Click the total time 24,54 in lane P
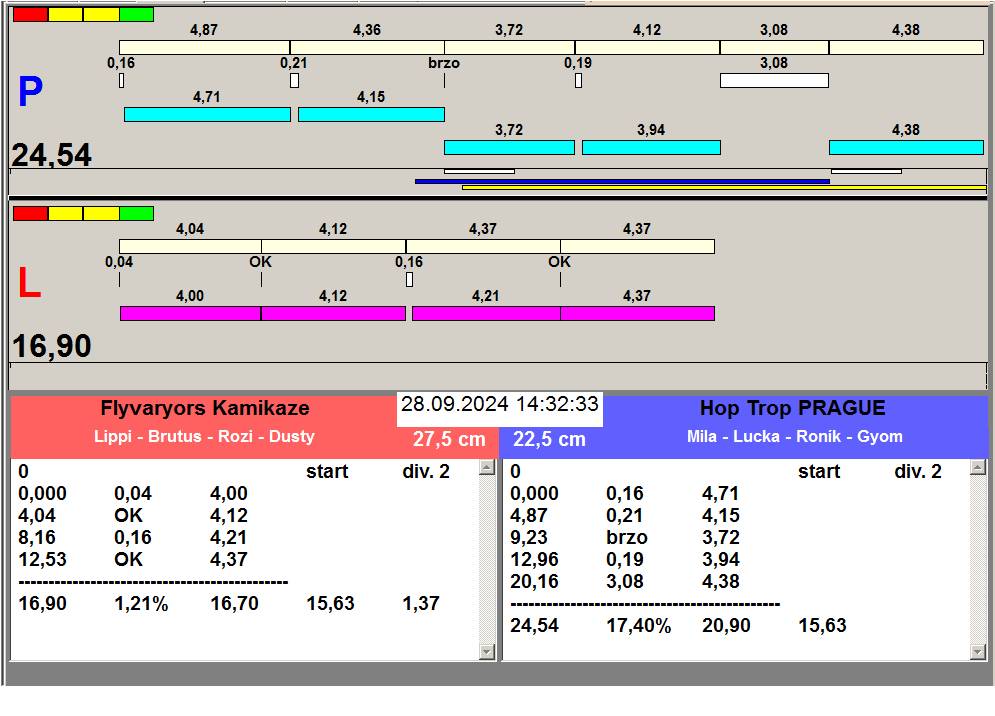This screenshot has height=716, width=995. (52, 154)
